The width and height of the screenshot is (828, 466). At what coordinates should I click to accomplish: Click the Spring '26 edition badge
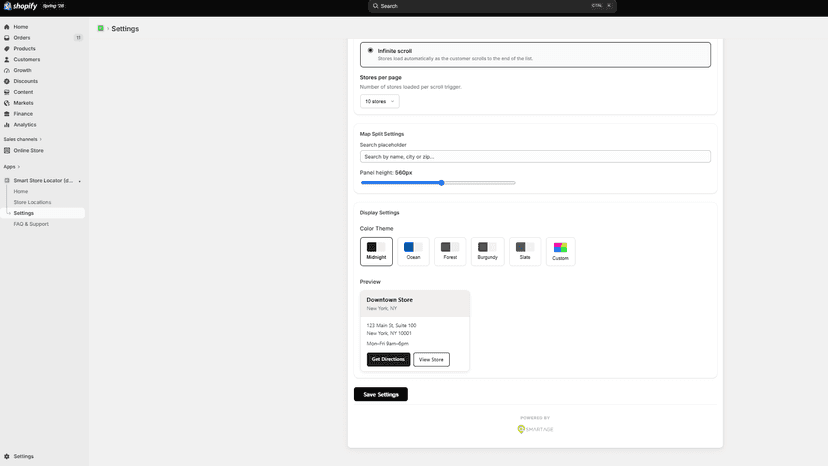53,6
